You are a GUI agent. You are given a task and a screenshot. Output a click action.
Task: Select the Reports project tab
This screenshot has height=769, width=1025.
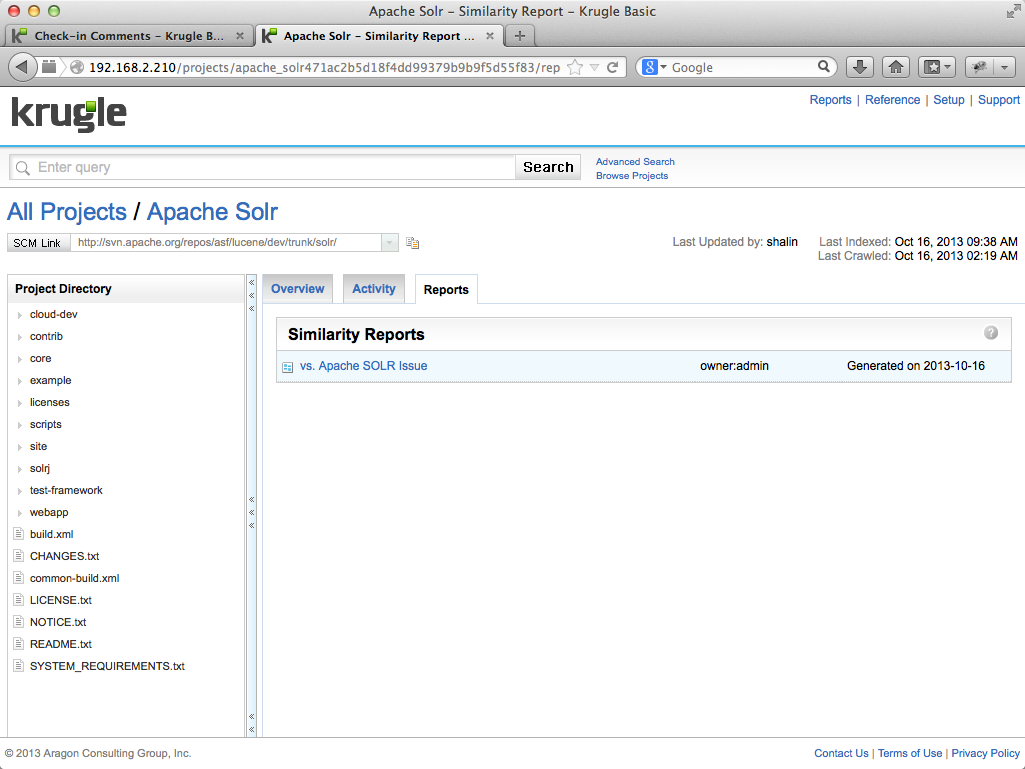click(x=446, y=290)
